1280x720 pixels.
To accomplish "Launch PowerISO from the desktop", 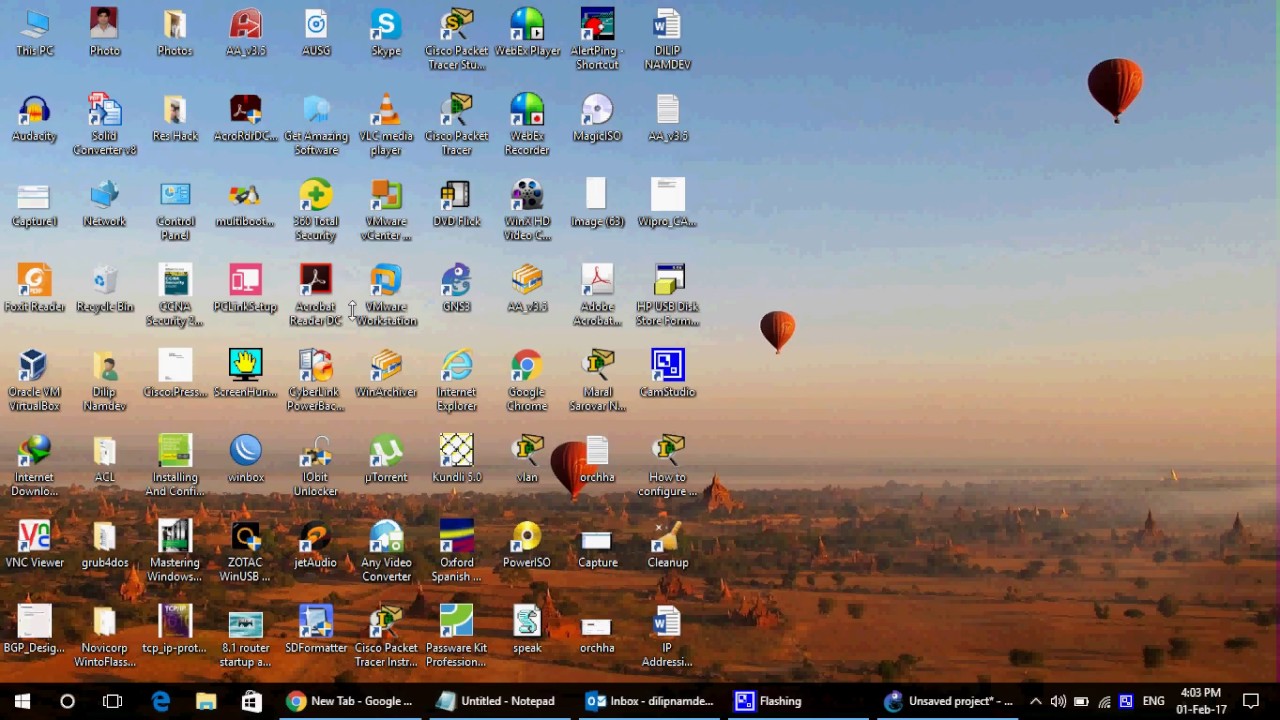I will coord(527,544).
